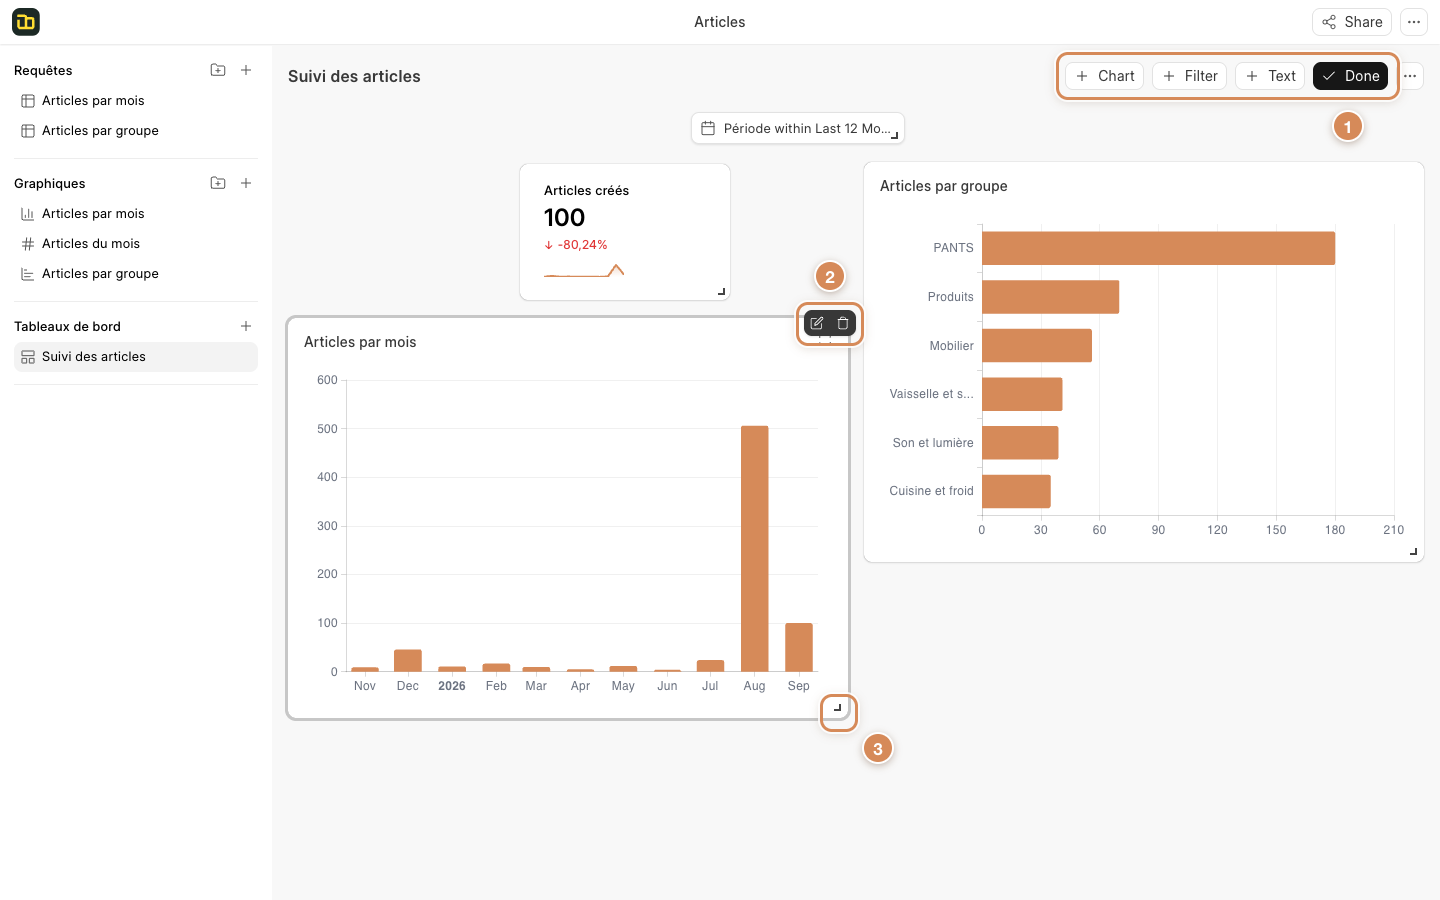Click the Son et lumière bar
Viewport: 1440px width, 900px height.
click(x=1020, y=443)
